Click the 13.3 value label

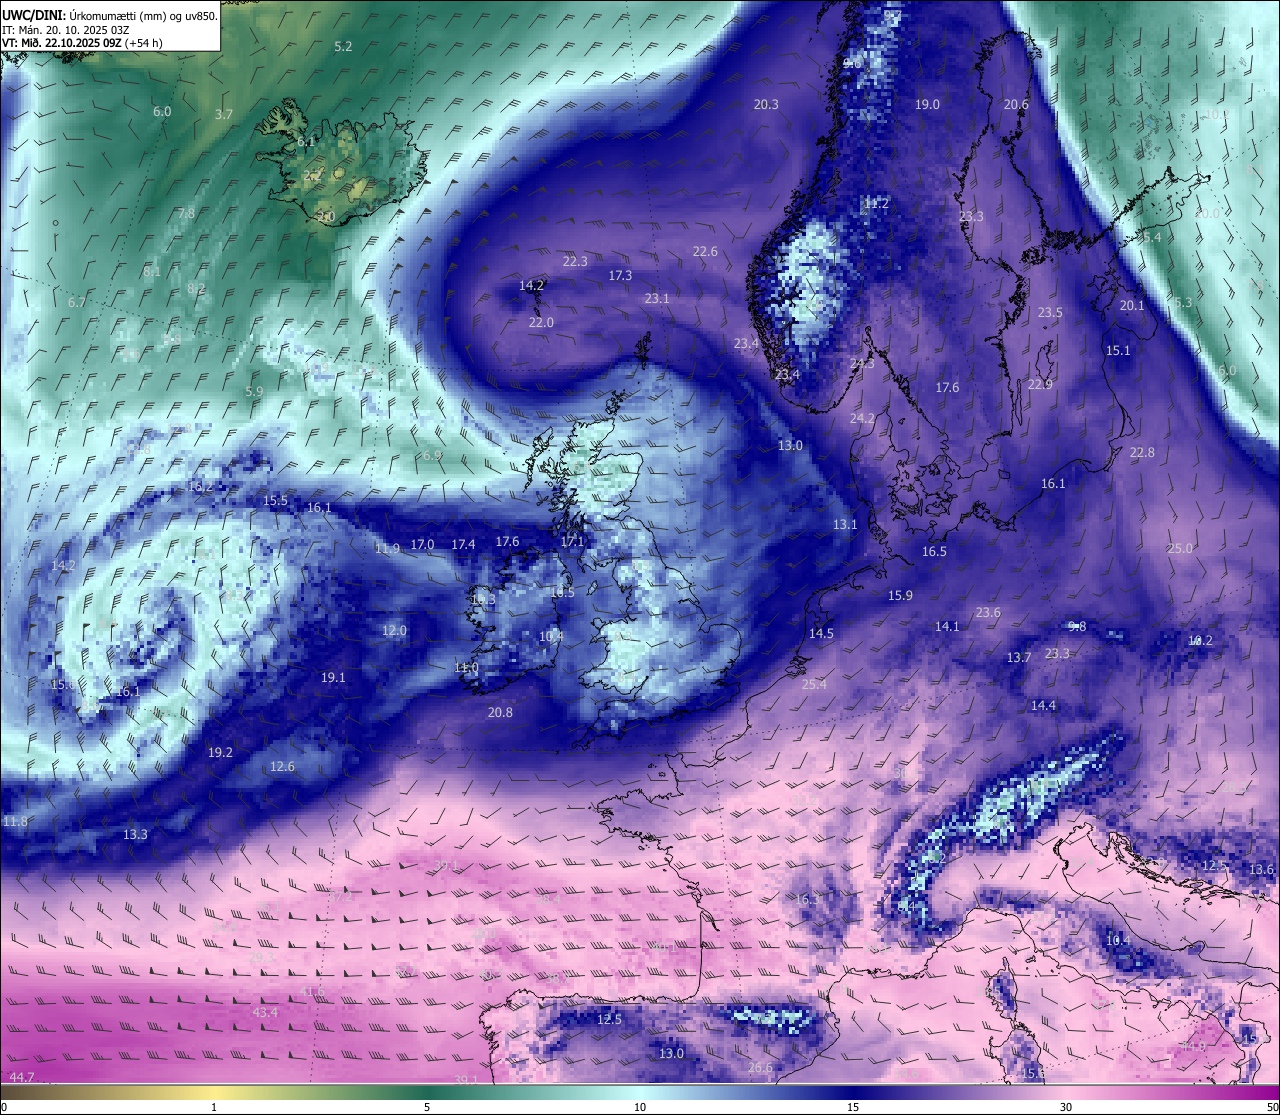(135, 835)
